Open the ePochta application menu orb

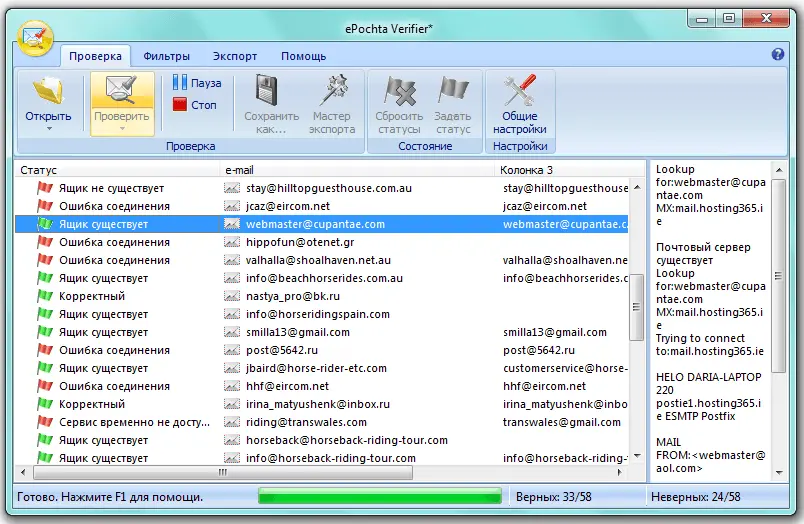[x=35, y=38]
